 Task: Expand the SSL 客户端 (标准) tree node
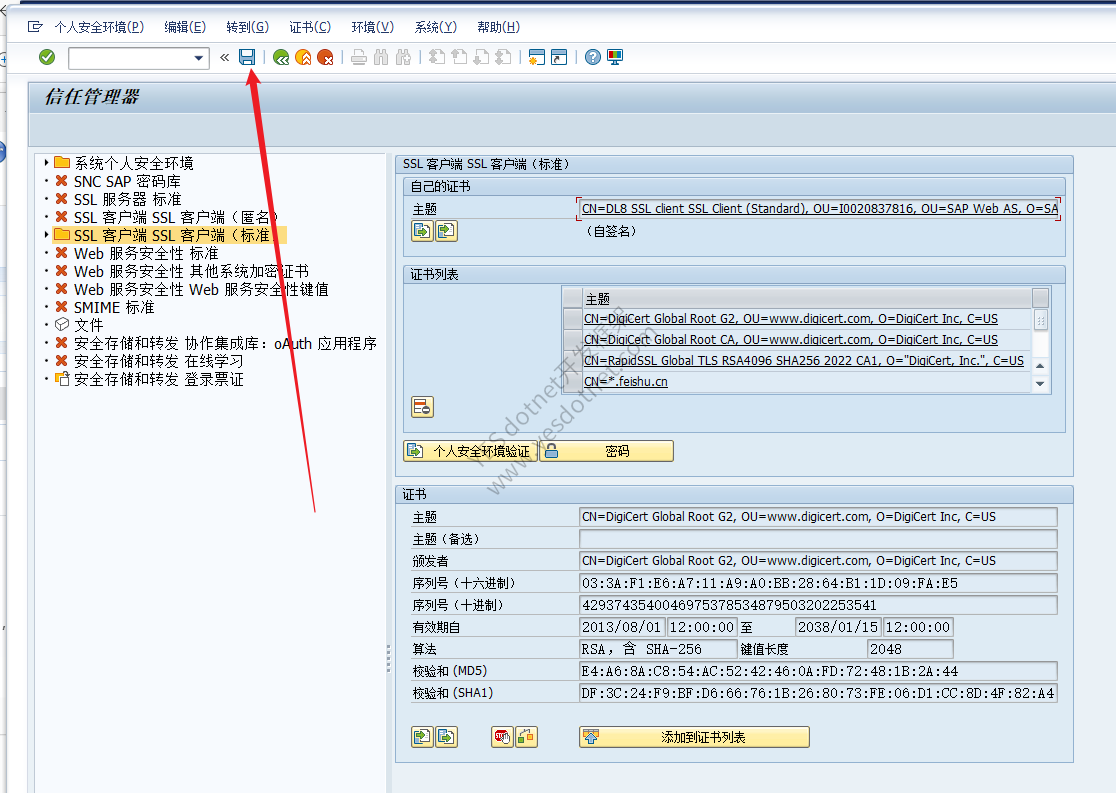click(x=46, y=235)
